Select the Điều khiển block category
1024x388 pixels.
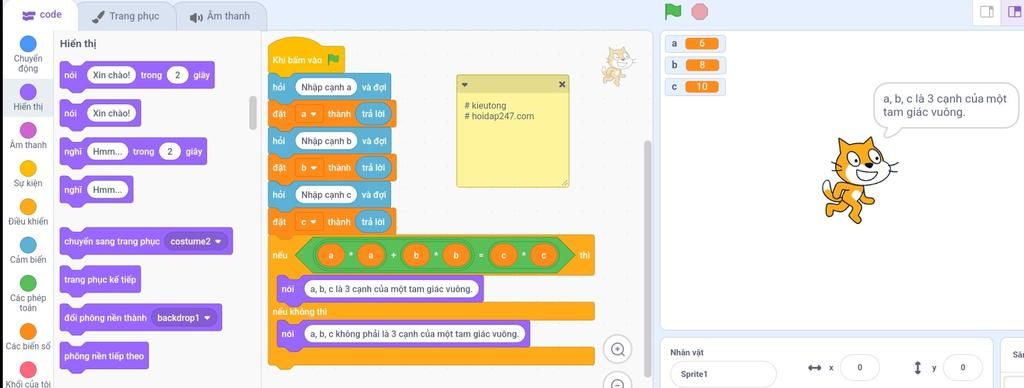[27, 212]
